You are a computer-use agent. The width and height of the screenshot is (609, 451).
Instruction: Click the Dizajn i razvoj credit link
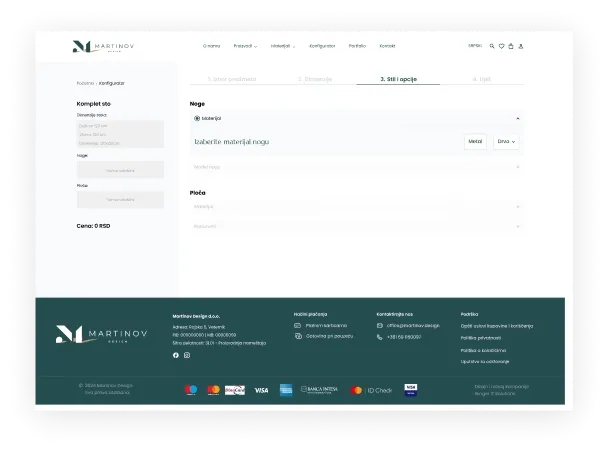point(502,390)
